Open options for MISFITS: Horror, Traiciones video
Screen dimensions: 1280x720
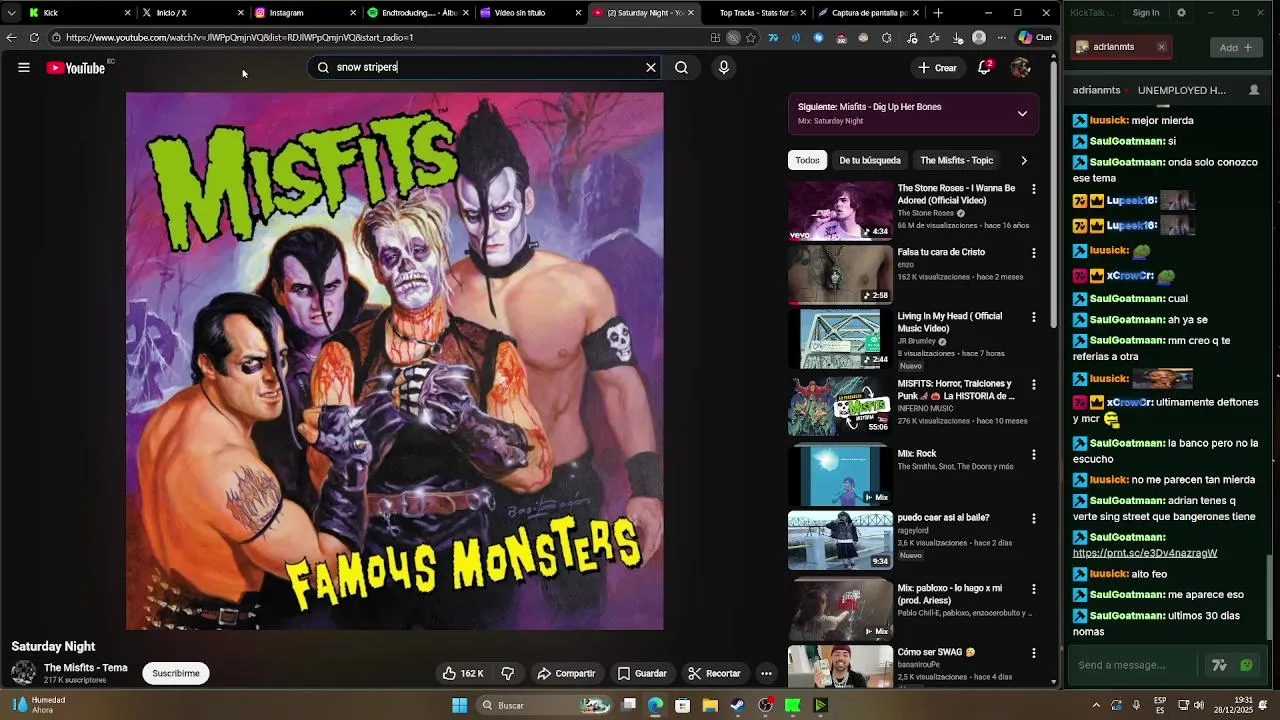1034,385
